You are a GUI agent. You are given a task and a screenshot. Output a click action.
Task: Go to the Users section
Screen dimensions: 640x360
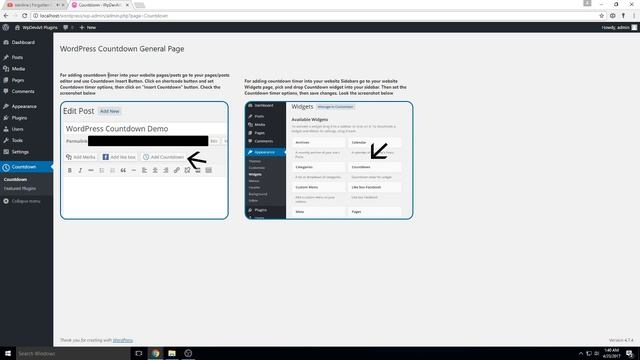click(18, 129)
